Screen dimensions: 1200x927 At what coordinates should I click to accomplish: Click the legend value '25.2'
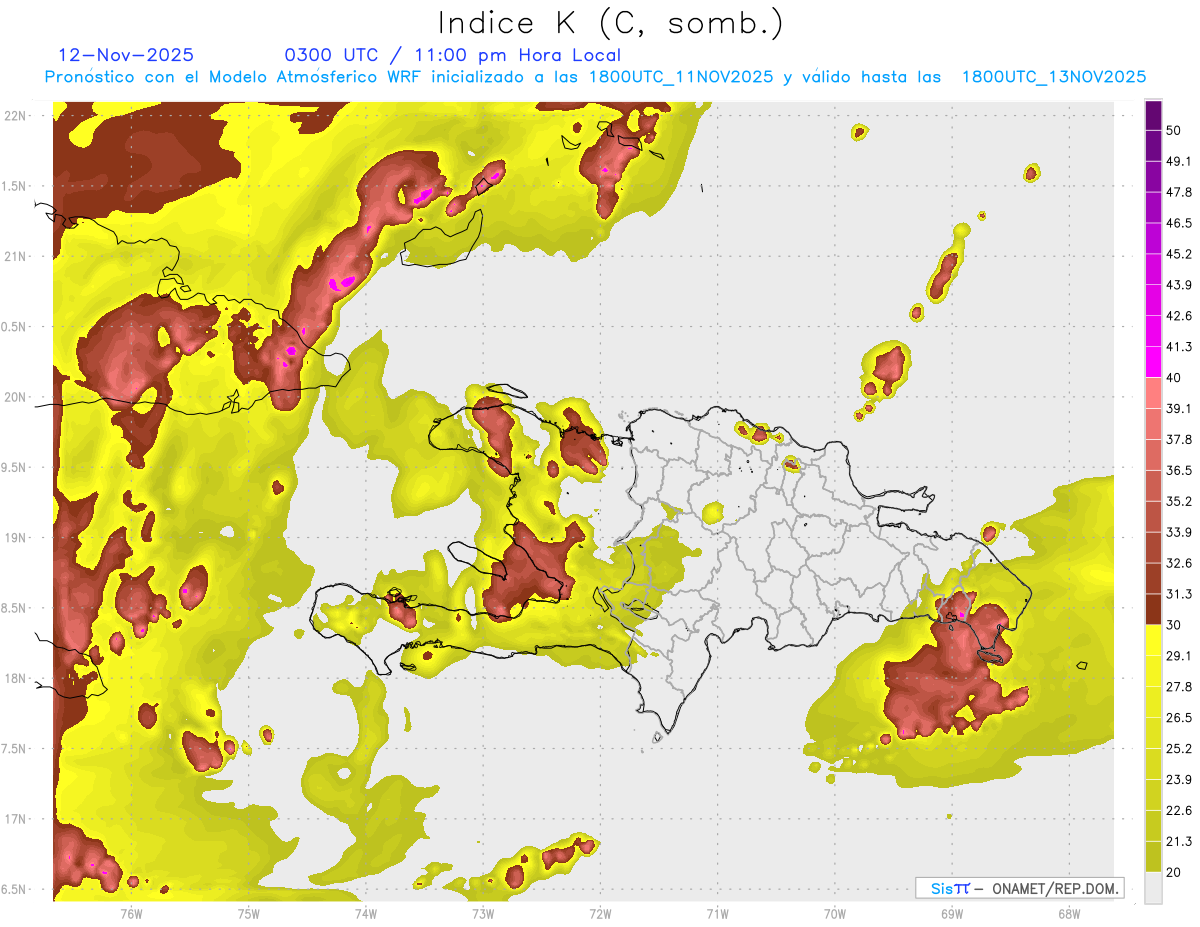click(x=1179, y=748)
